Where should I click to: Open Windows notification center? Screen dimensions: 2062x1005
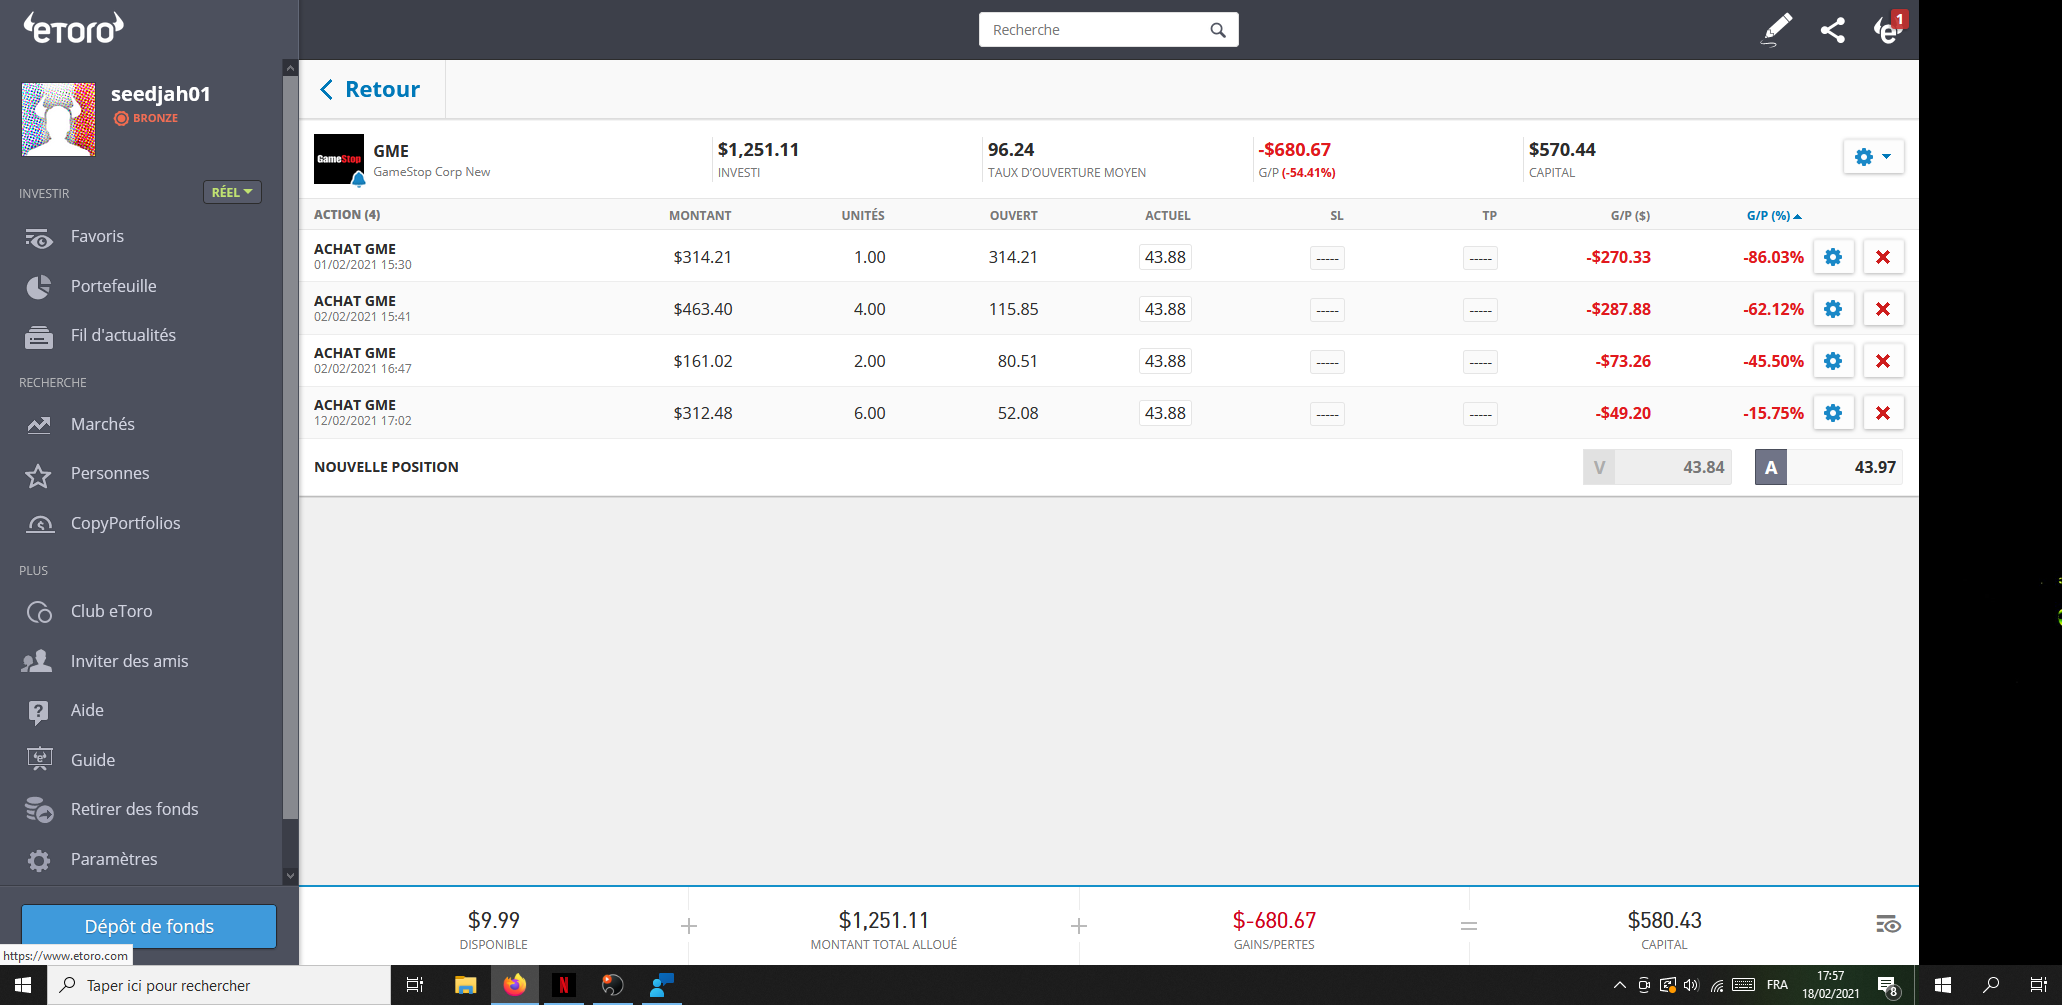(x=1887, y=986)
